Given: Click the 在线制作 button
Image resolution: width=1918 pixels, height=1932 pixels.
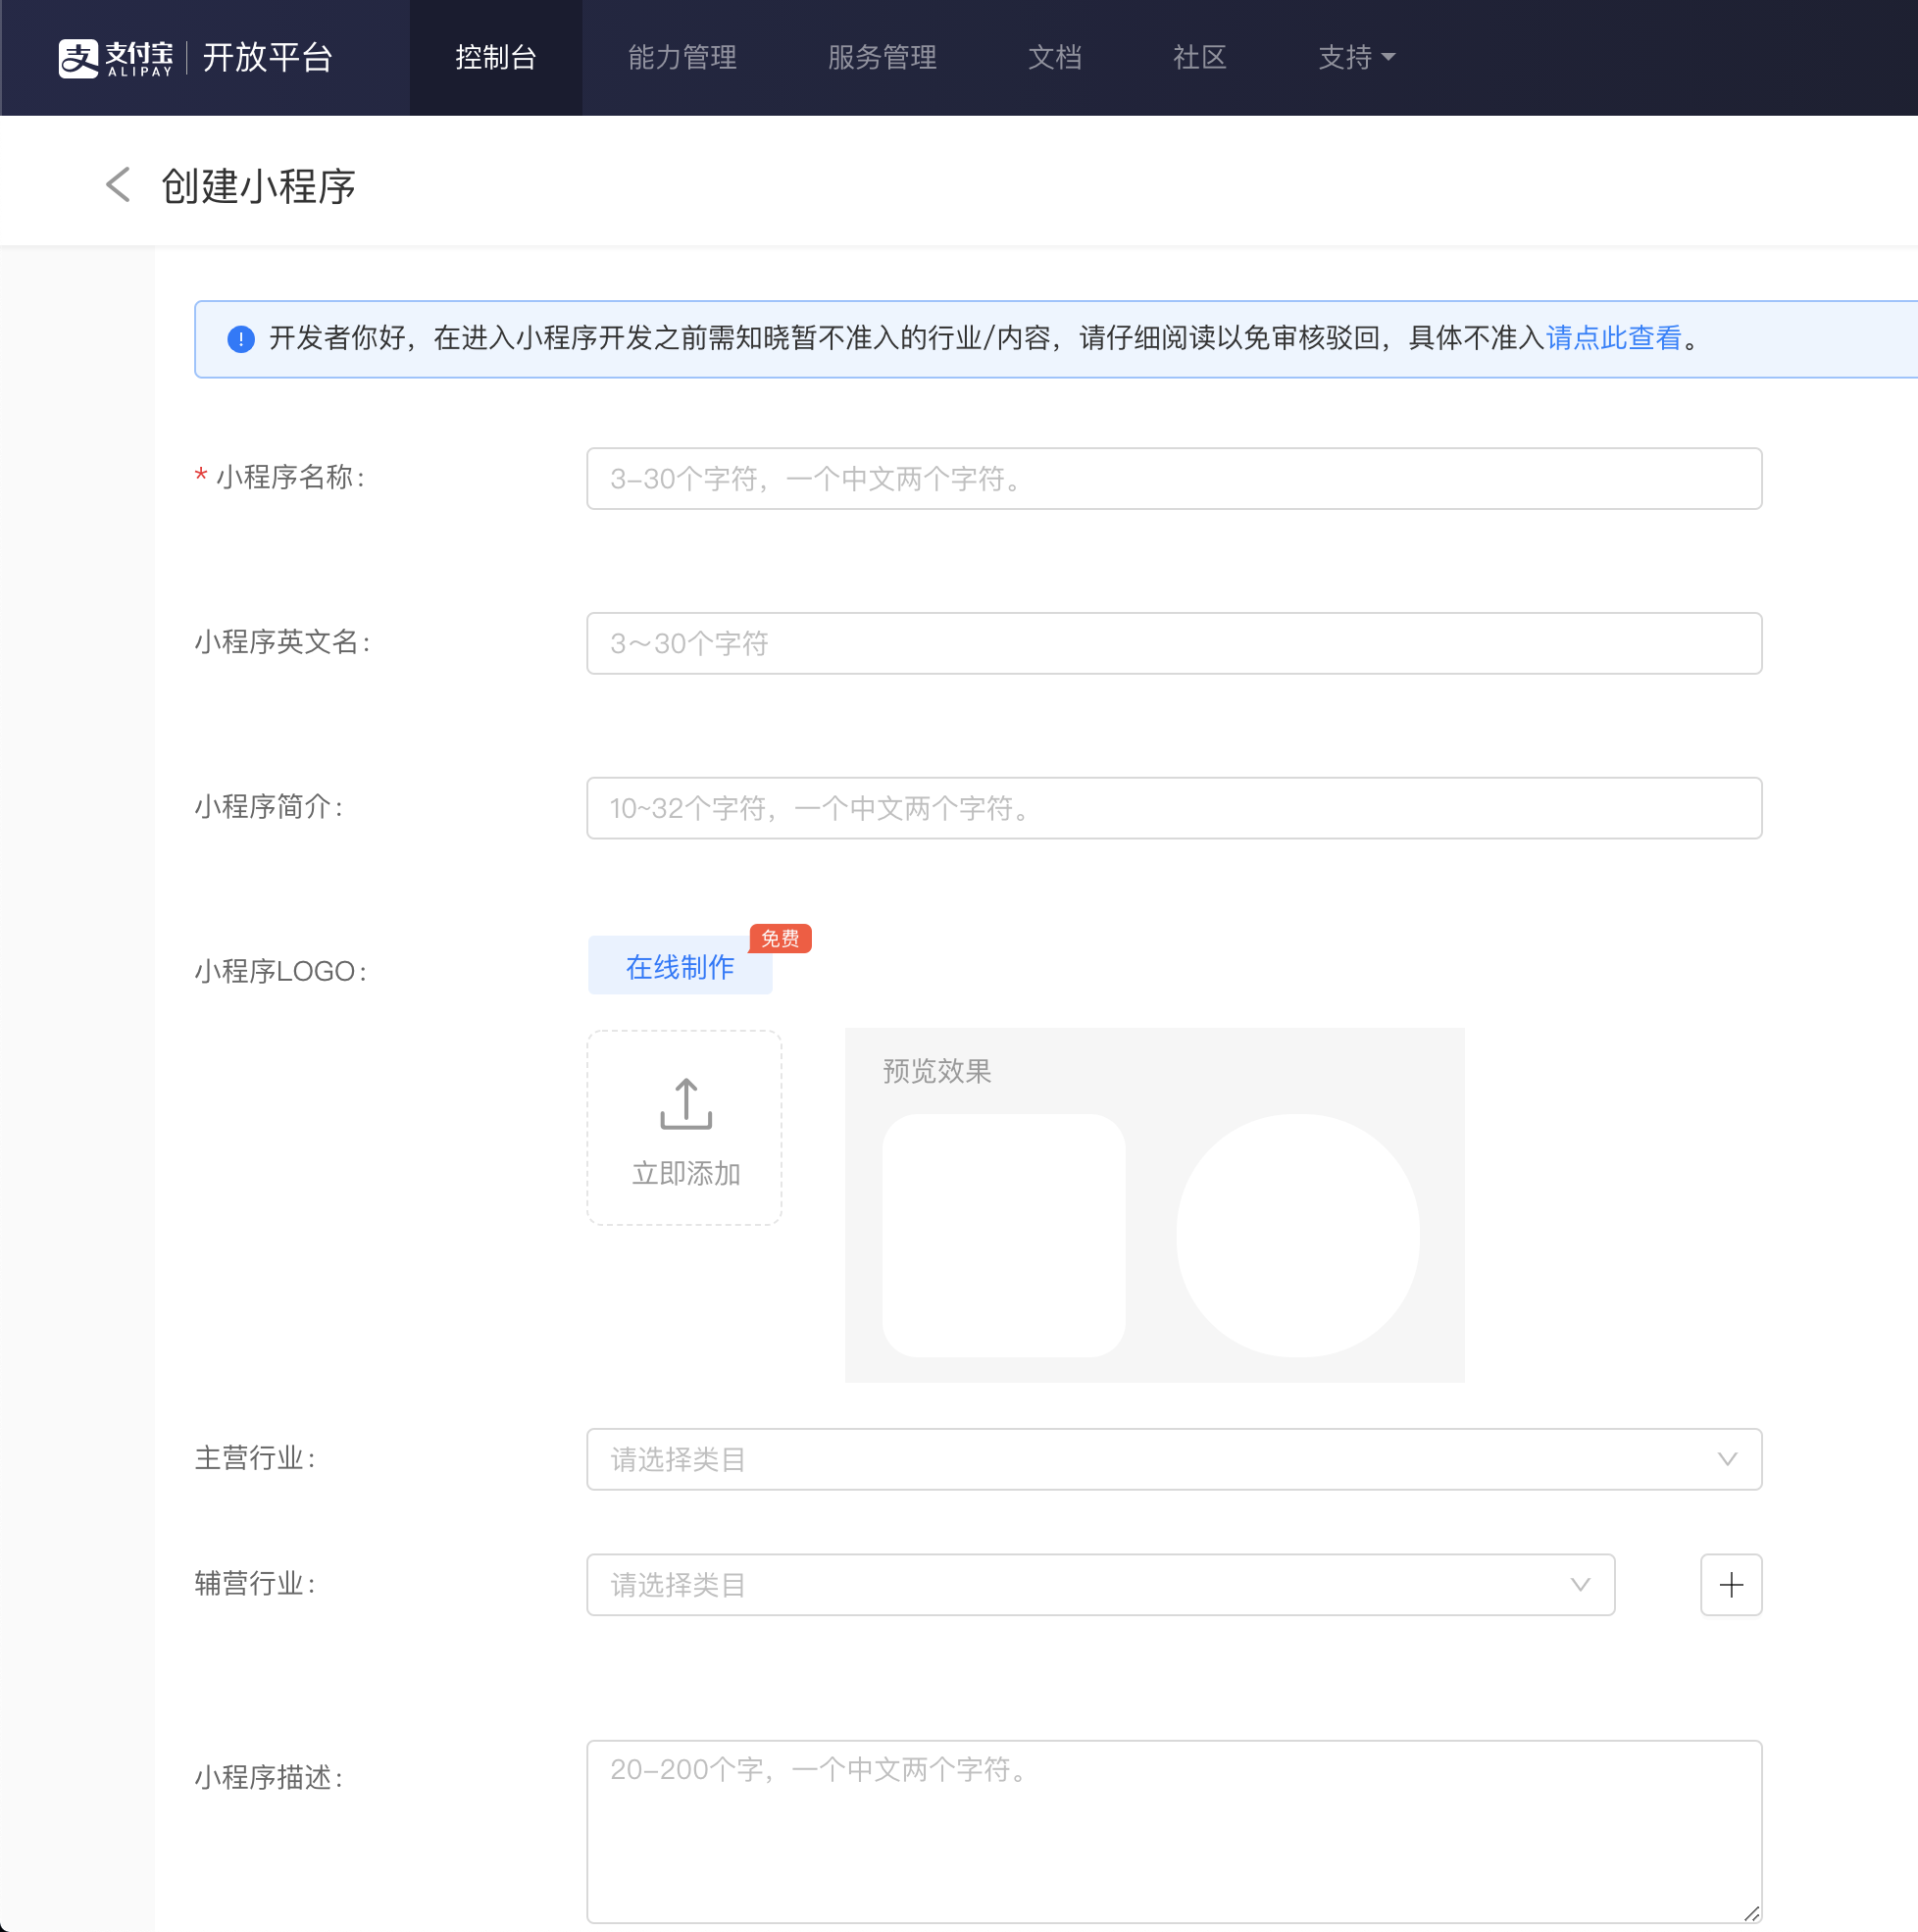Looking at the screenshot, I should point(680,966).
